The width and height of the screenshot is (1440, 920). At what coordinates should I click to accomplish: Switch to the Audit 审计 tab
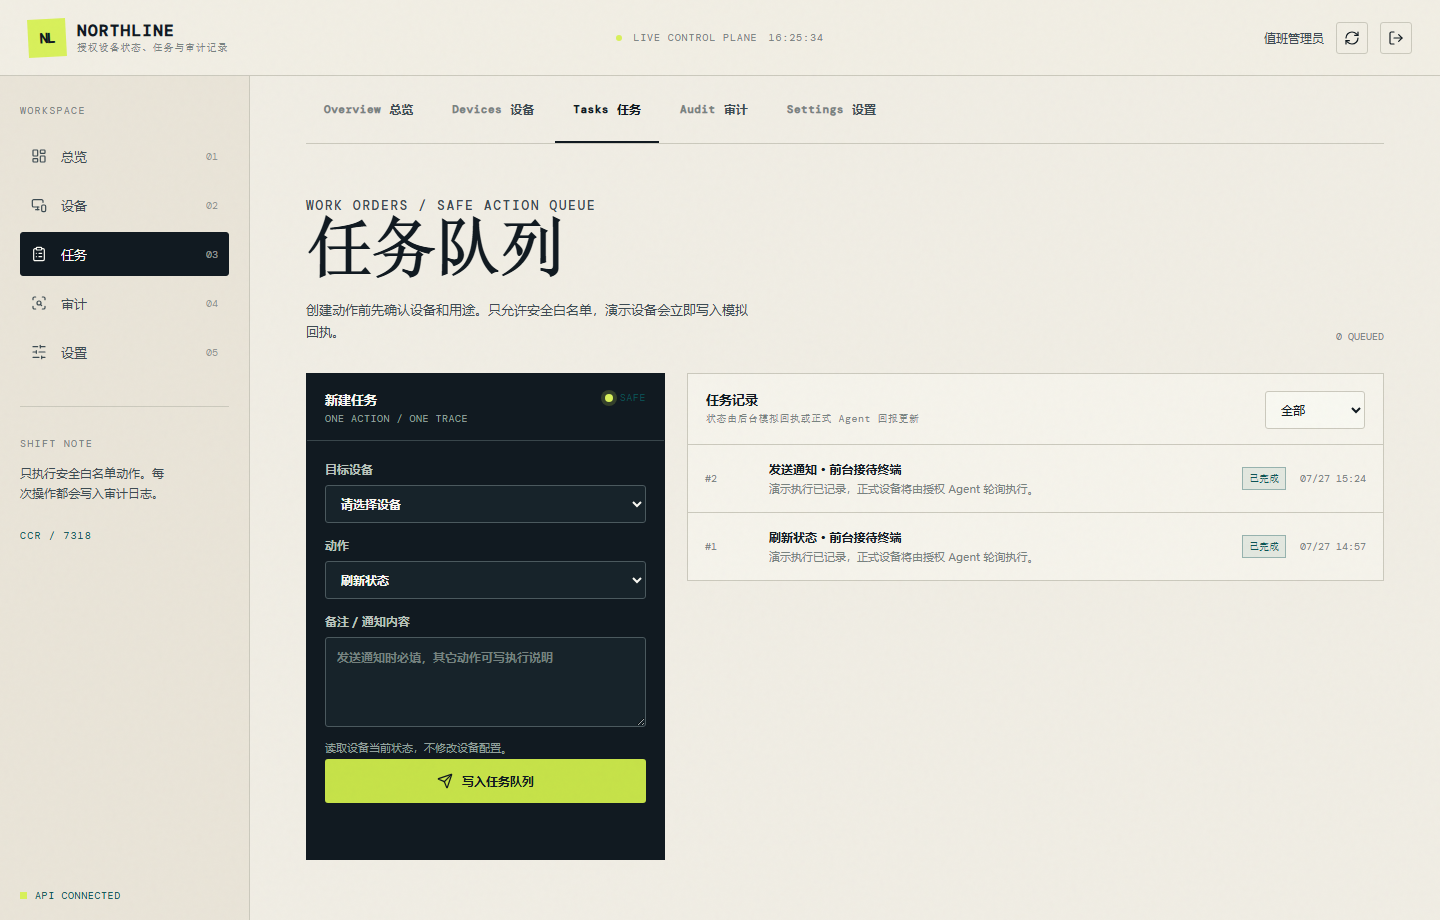[x=713, y=110]
